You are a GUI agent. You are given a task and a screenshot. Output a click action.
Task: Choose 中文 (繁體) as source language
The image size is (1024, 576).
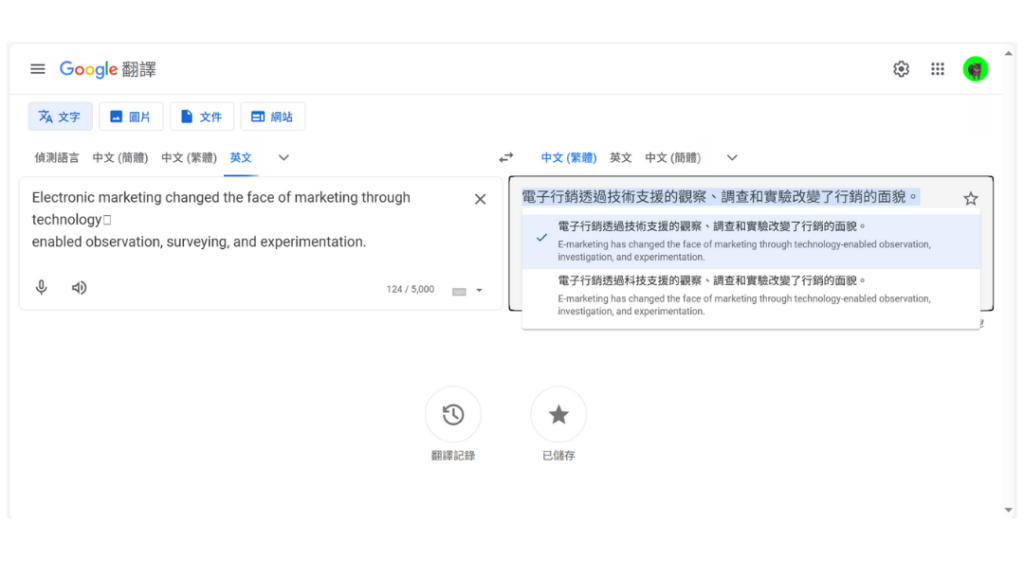[x=189, y=158]
